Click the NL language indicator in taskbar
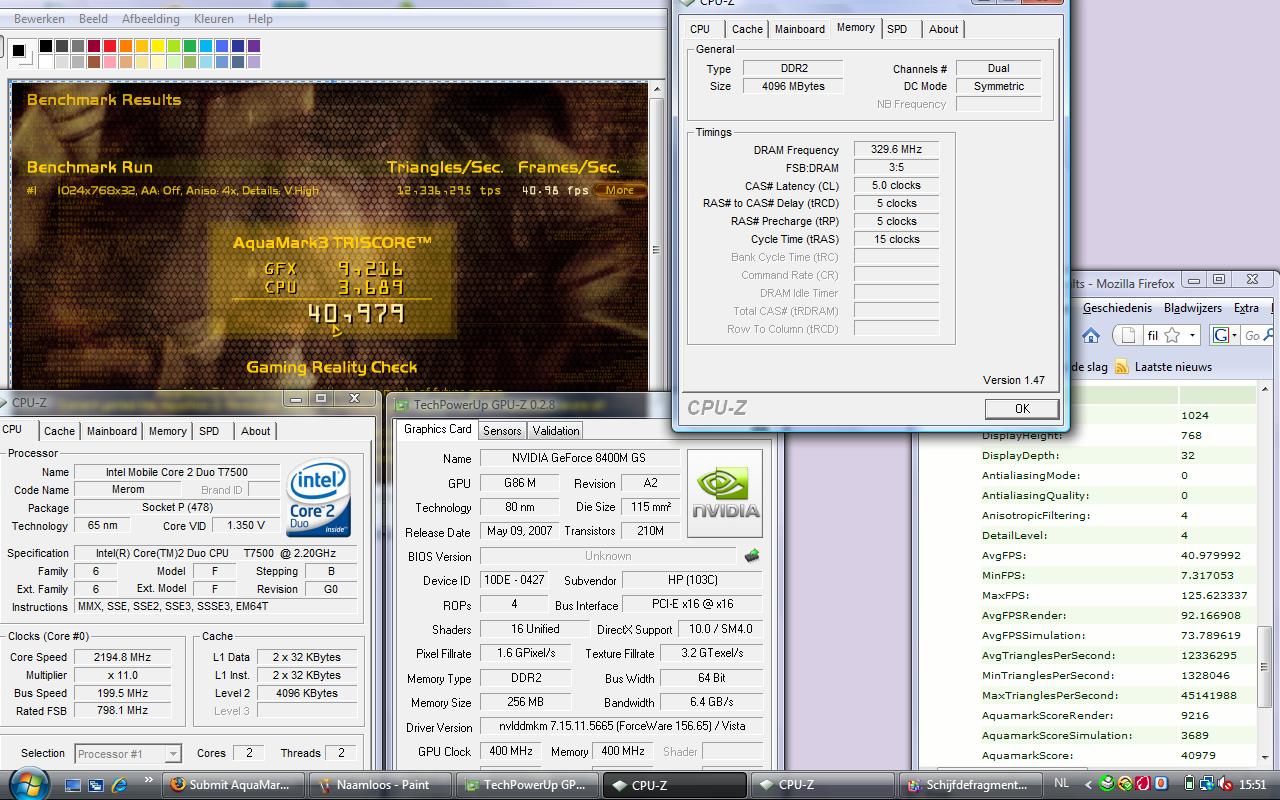1280x800 pixels. [x=1062, y=784]
